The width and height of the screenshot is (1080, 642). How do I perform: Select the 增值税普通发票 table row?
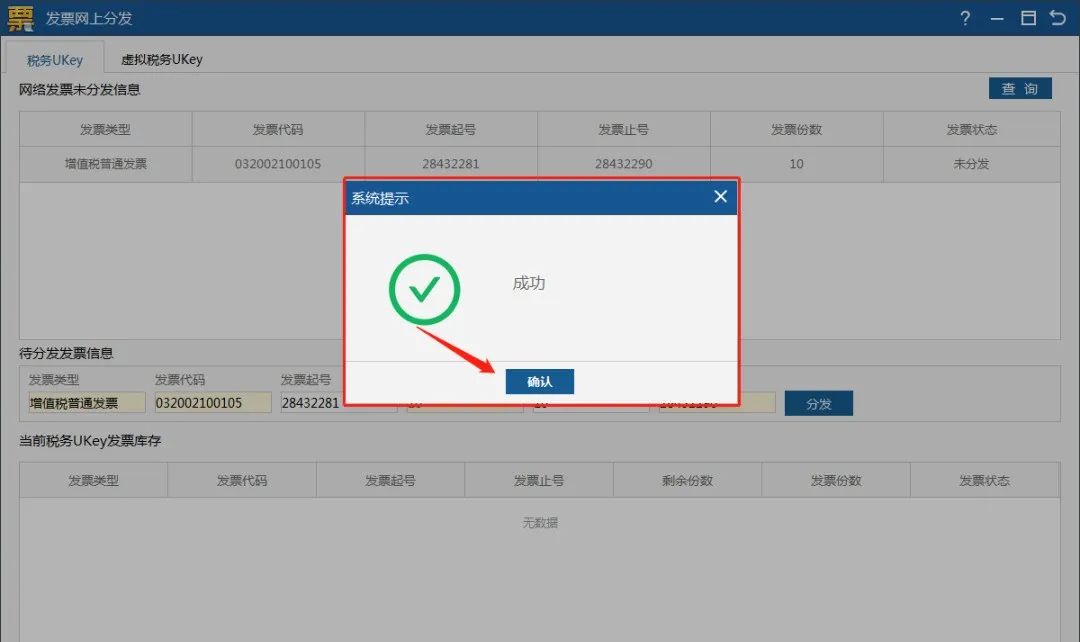(539, 164)
